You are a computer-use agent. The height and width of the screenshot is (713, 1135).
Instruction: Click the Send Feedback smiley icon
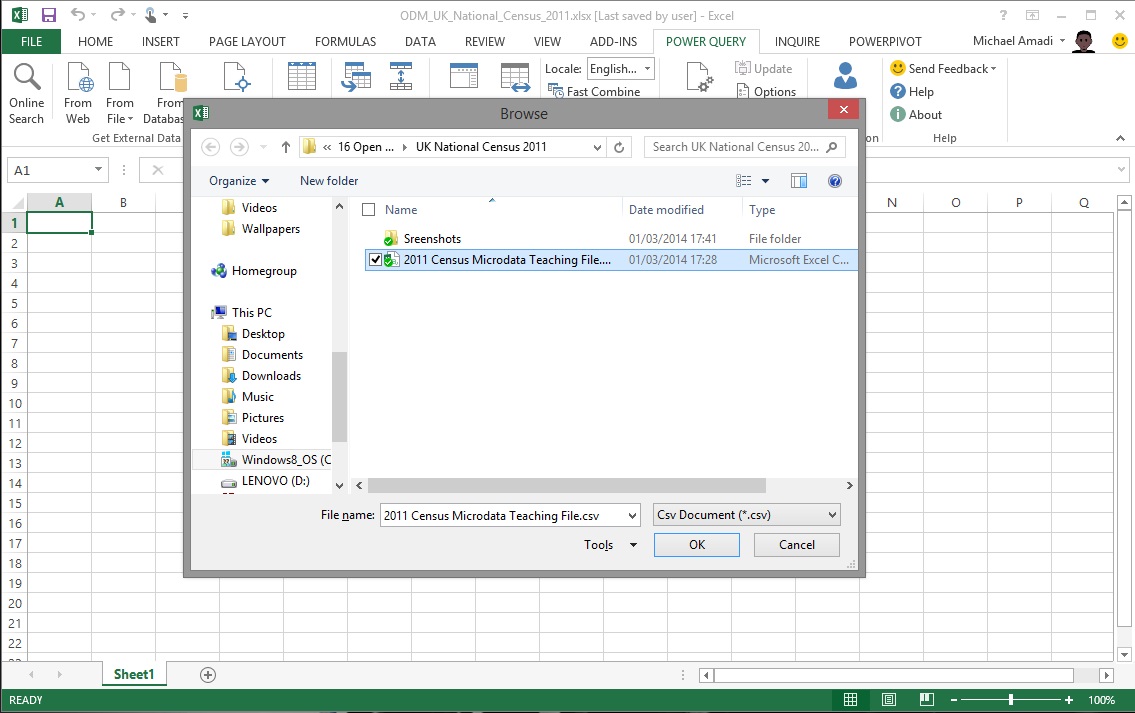[898, 68]
